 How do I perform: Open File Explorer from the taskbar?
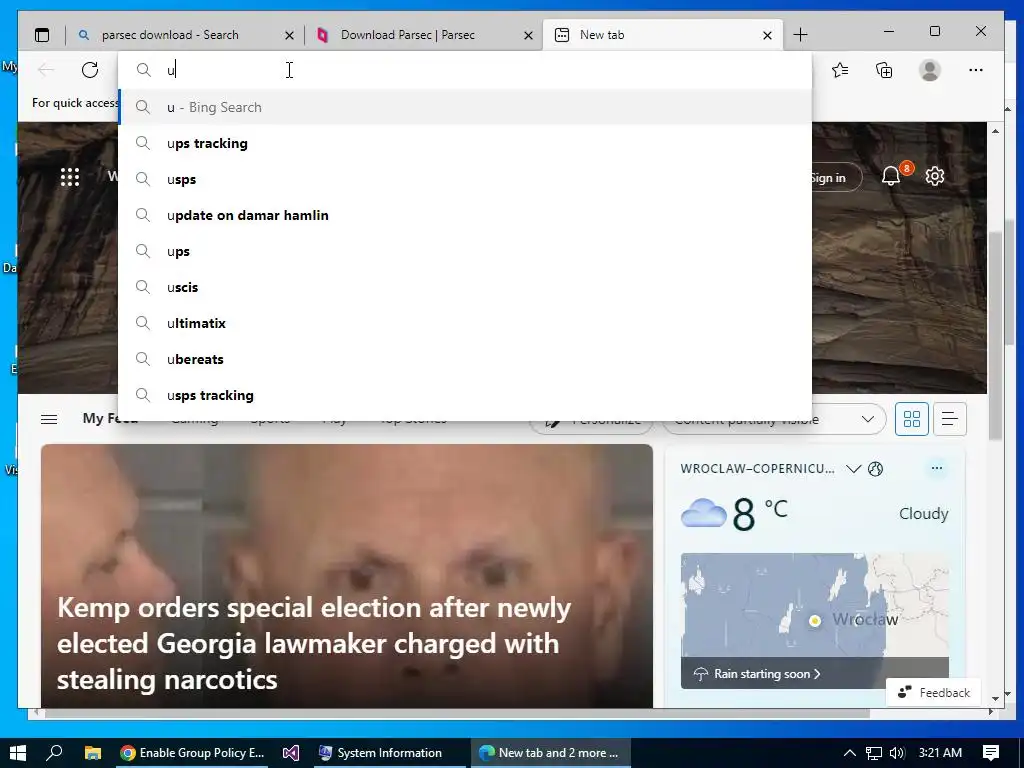click(x=93, y=753)
